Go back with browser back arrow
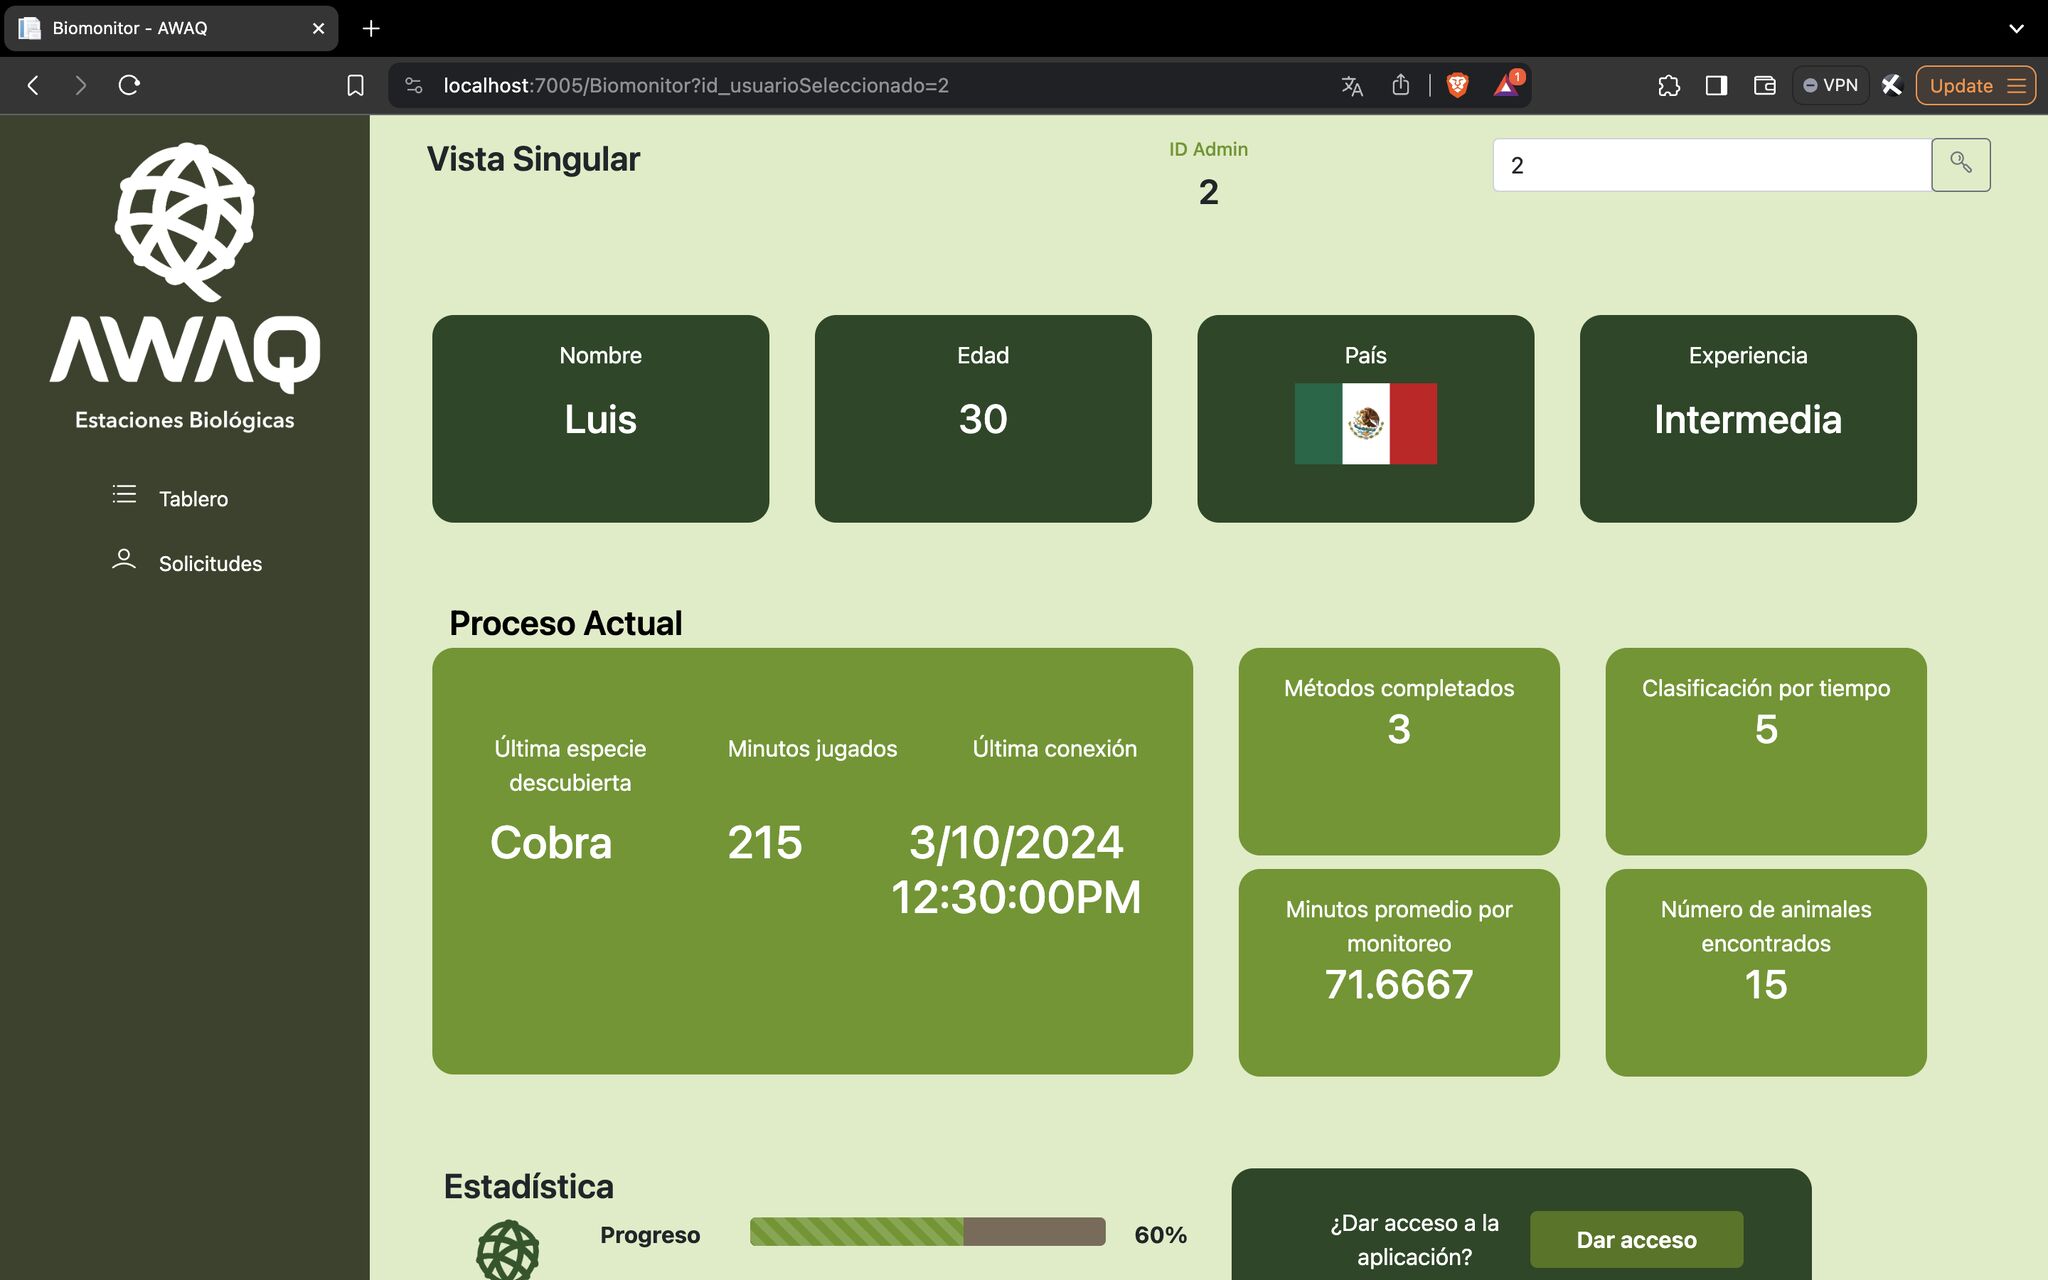This screenshot has width=2048, height=1280. point(33,85)
